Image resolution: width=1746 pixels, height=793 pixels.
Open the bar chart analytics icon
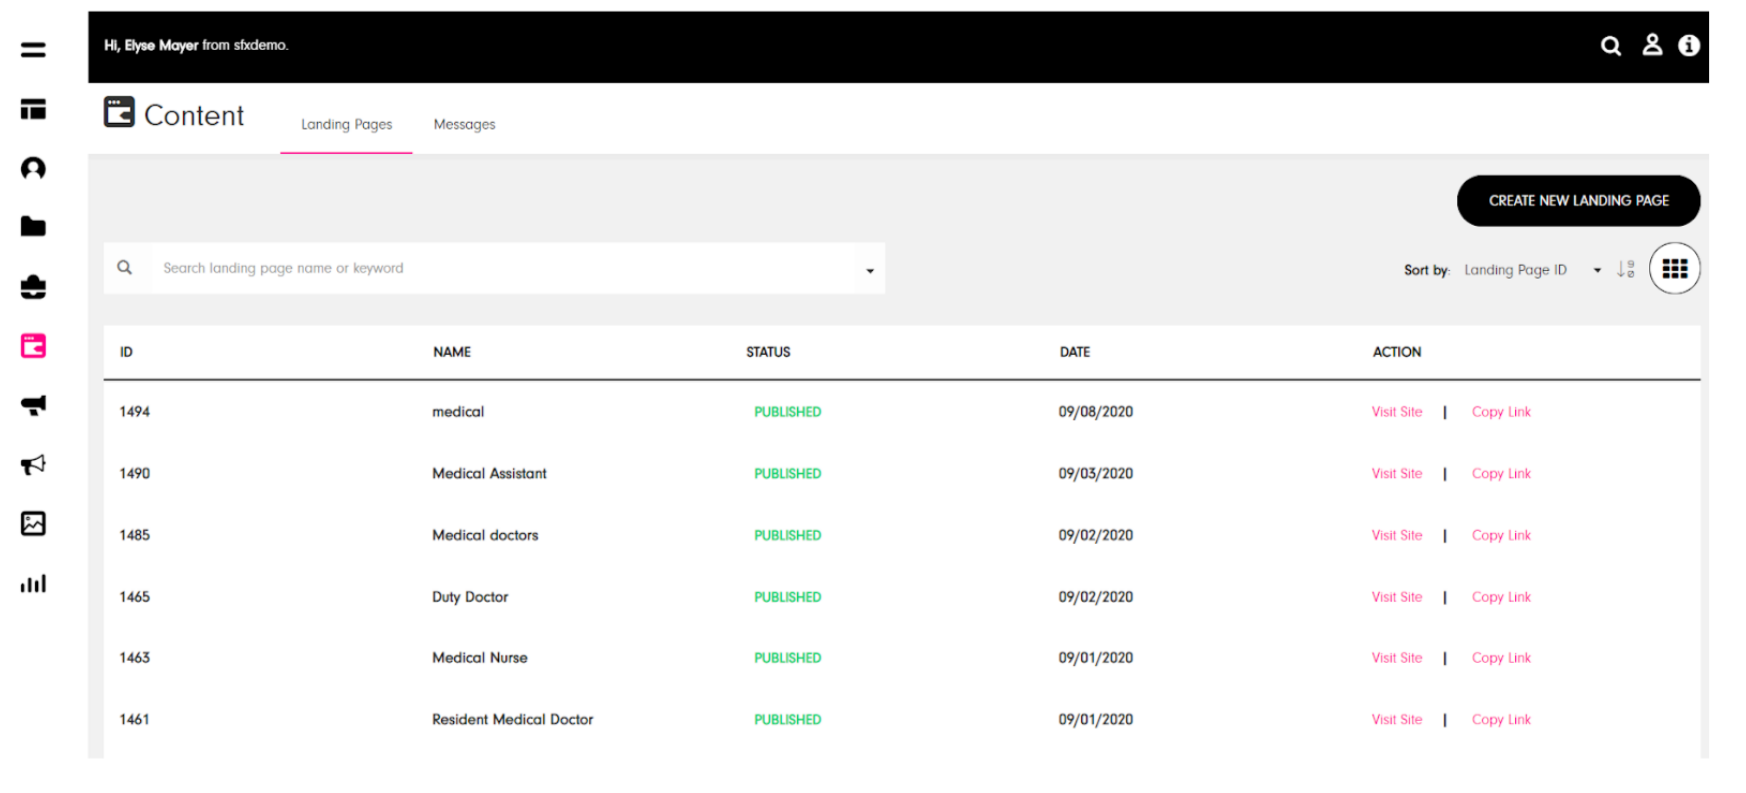pyautogui.click(x=33, y=583)
